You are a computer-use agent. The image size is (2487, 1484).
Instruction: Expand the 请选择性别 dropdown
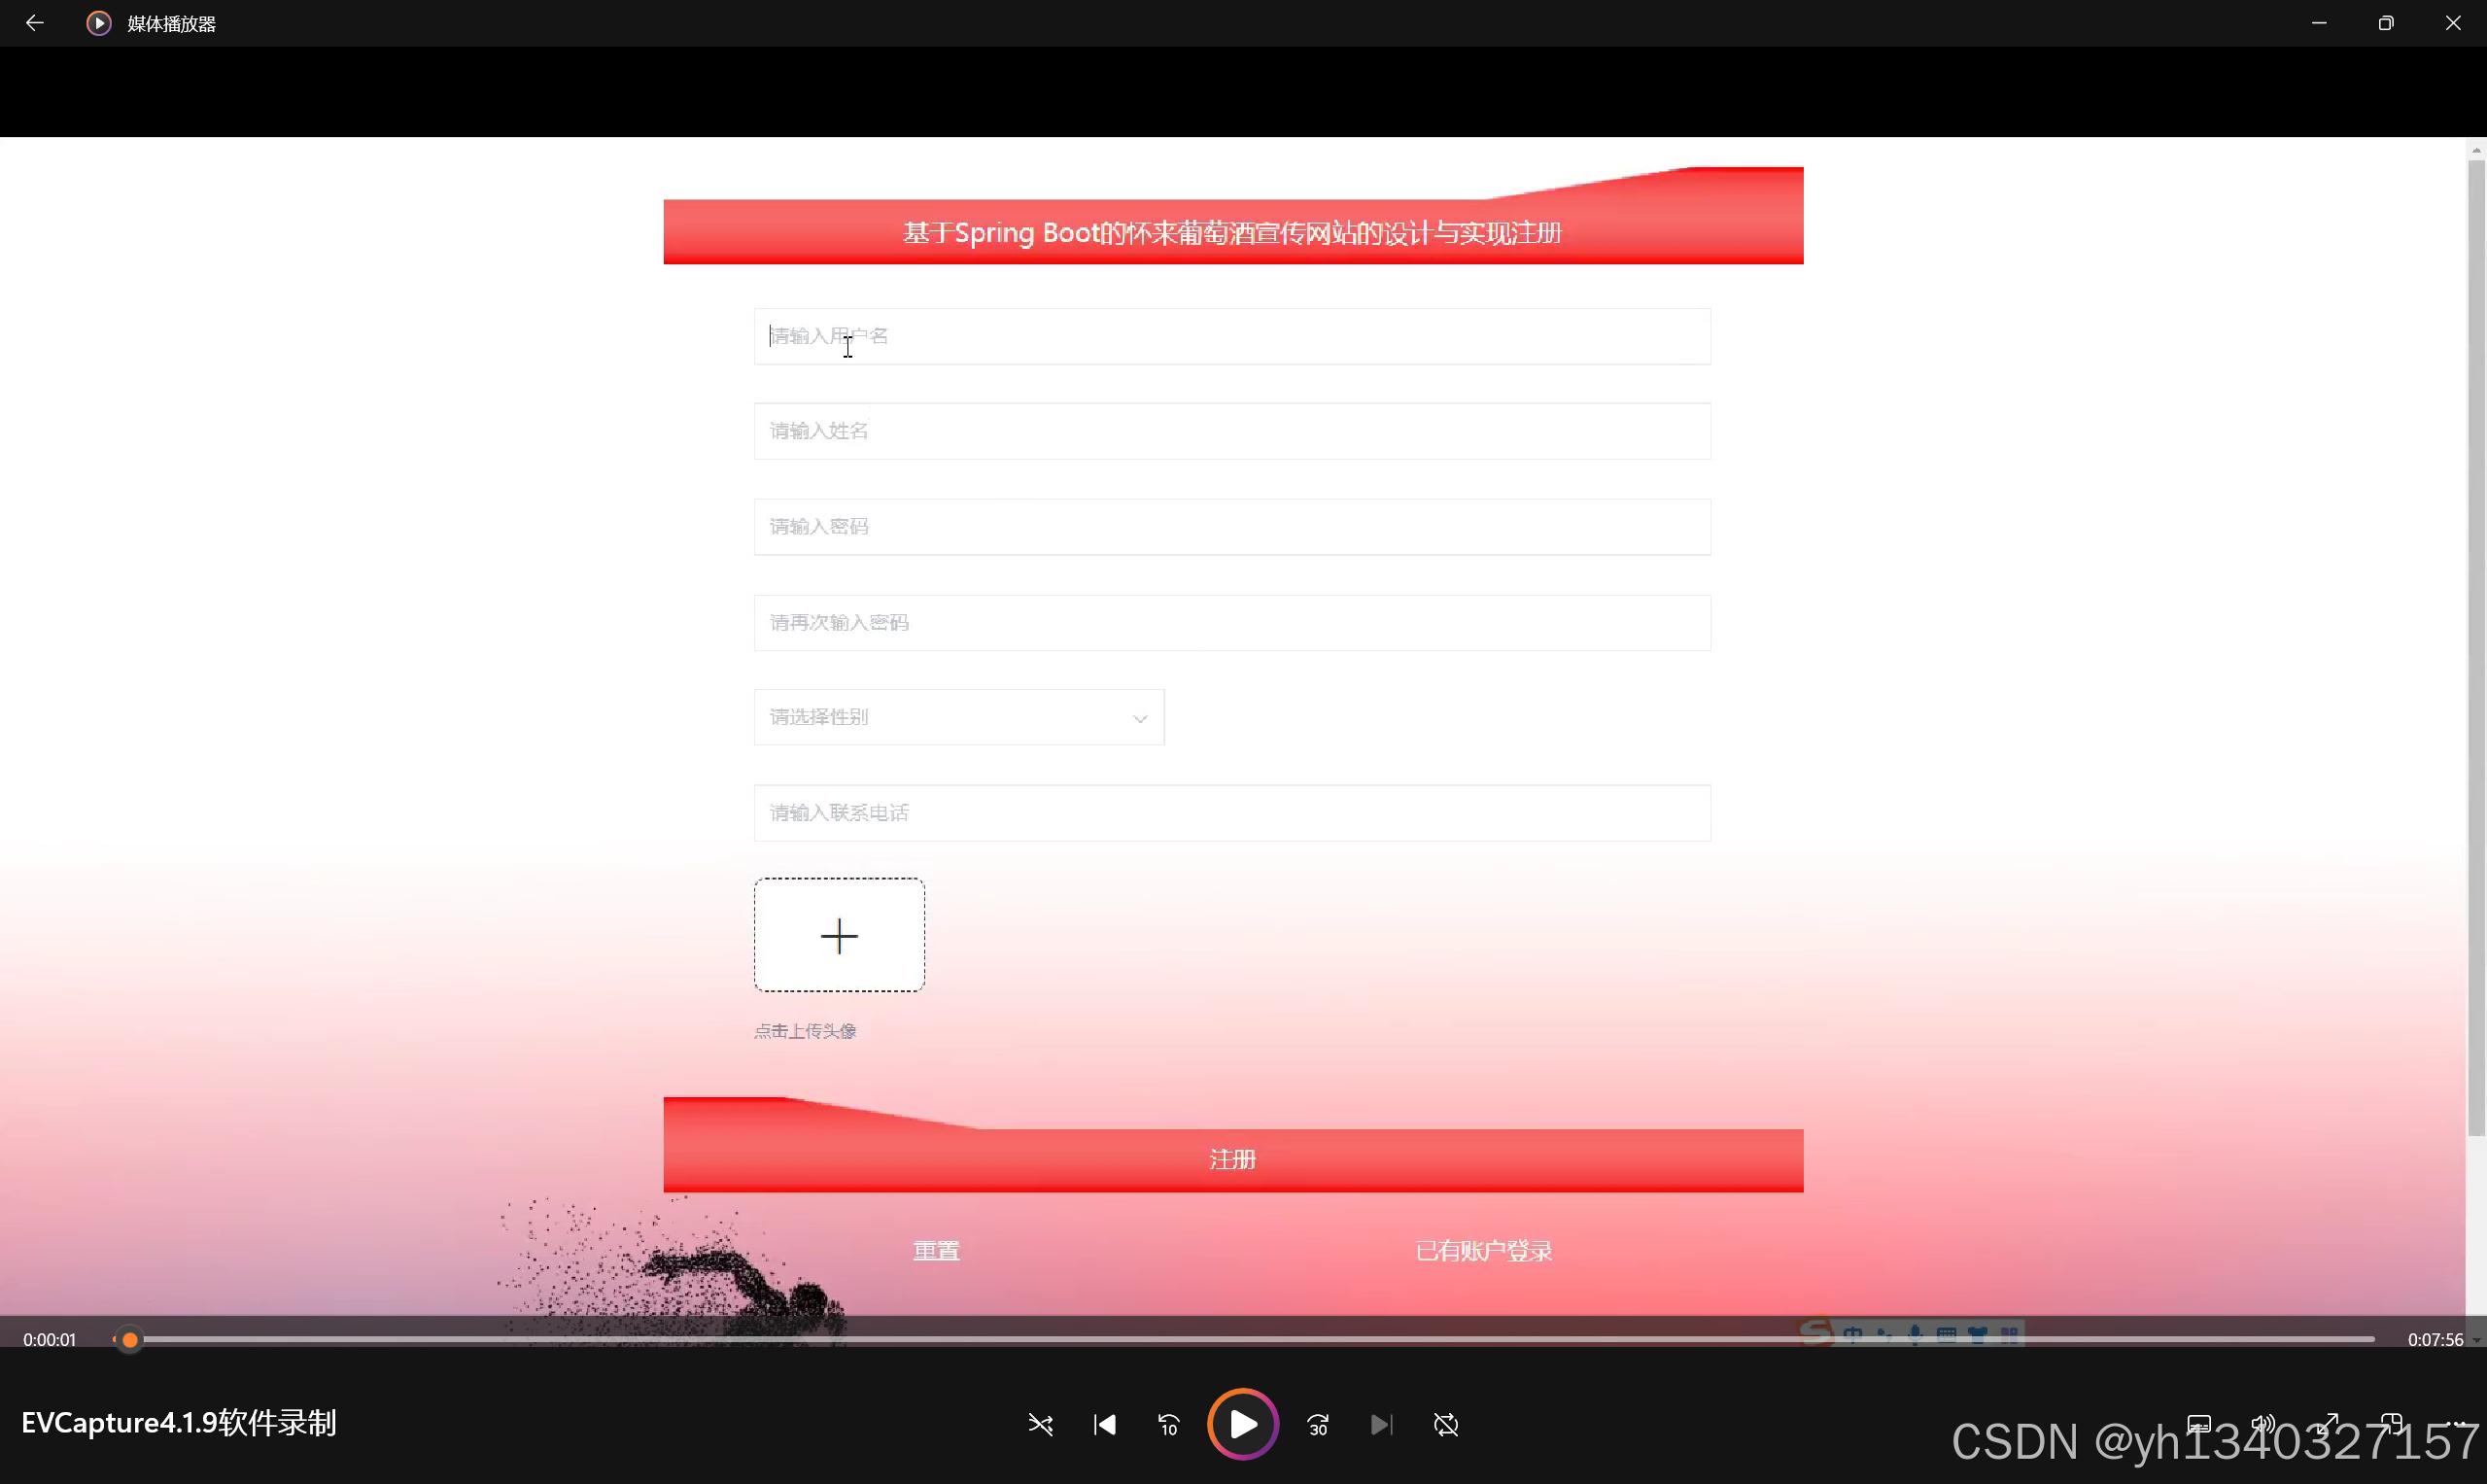[x=958, y=717]
